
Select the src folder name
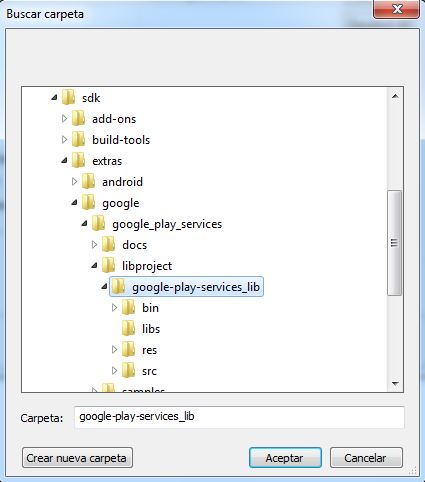149,371
